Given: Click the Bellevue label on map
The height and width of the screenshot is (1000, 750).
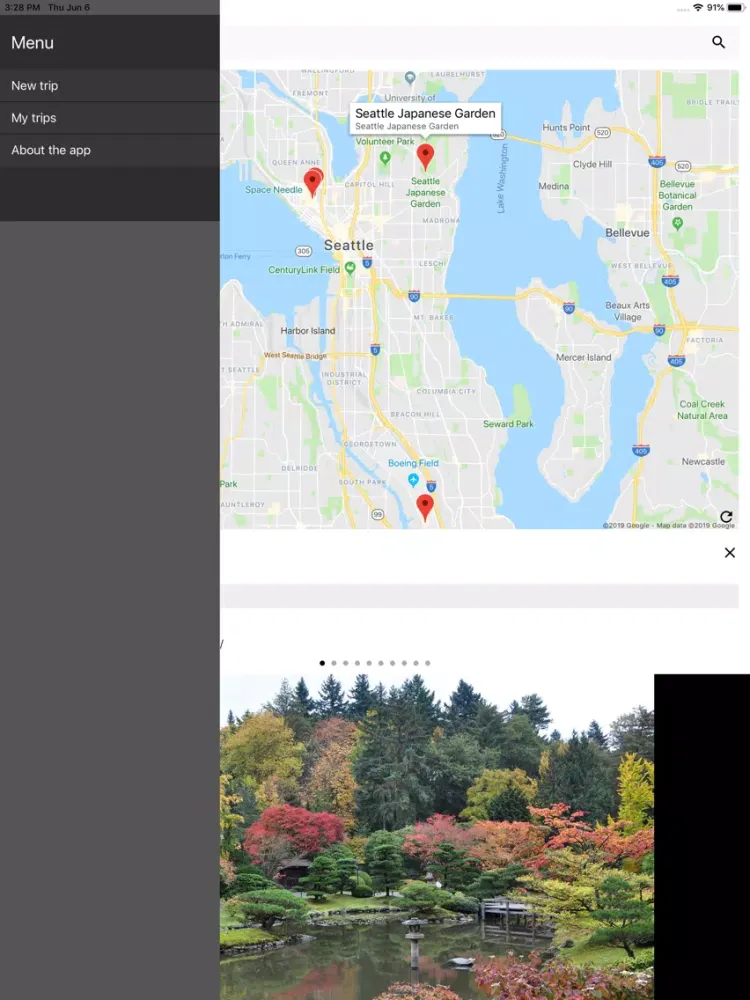Looking at the screenshot, I should (x=627, y=233).
